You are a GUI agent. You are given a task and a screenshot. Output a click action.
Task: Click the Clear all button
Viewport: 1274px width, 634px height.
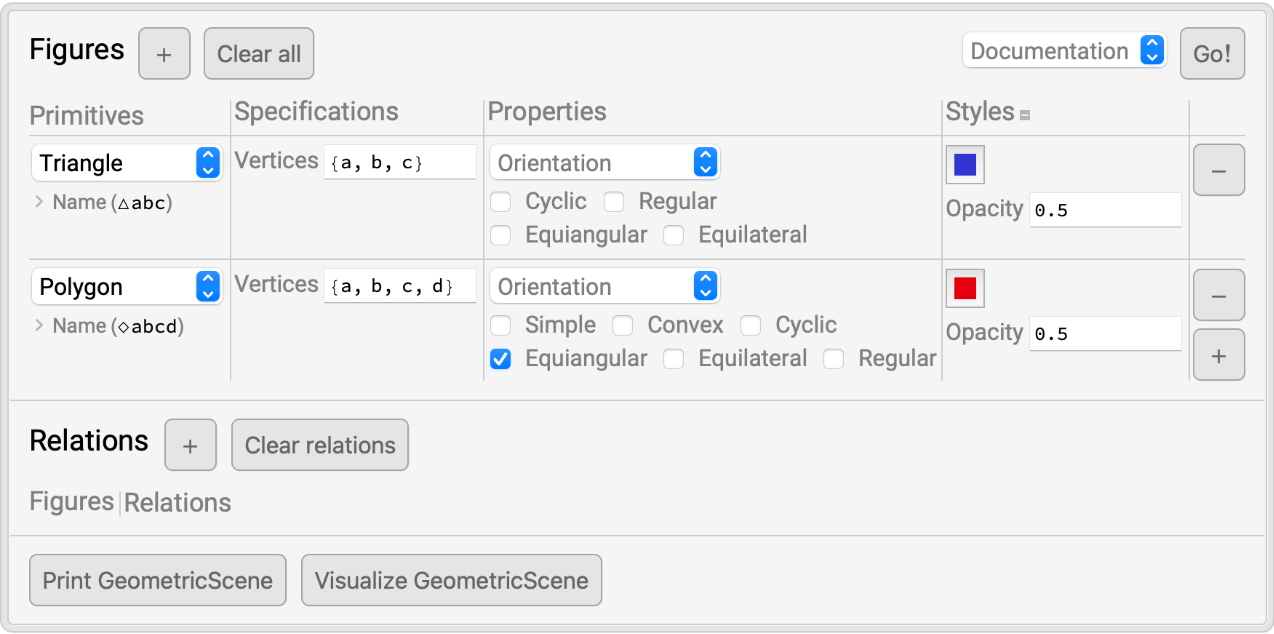[259, 54]
